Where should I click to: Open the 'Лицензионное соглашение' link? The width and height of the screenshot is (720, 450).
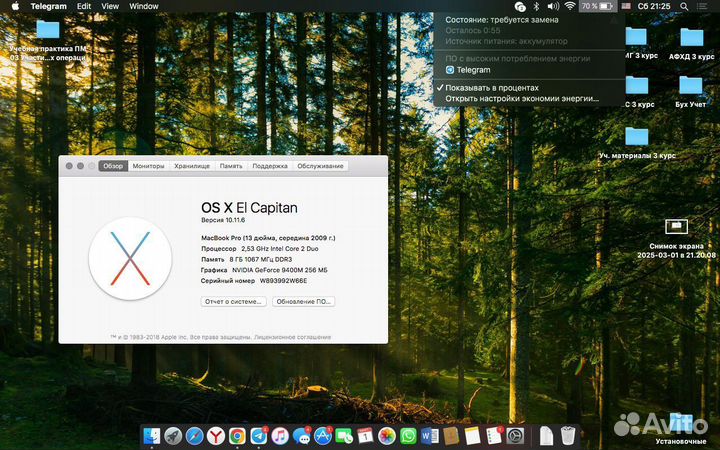click(292, 337)
